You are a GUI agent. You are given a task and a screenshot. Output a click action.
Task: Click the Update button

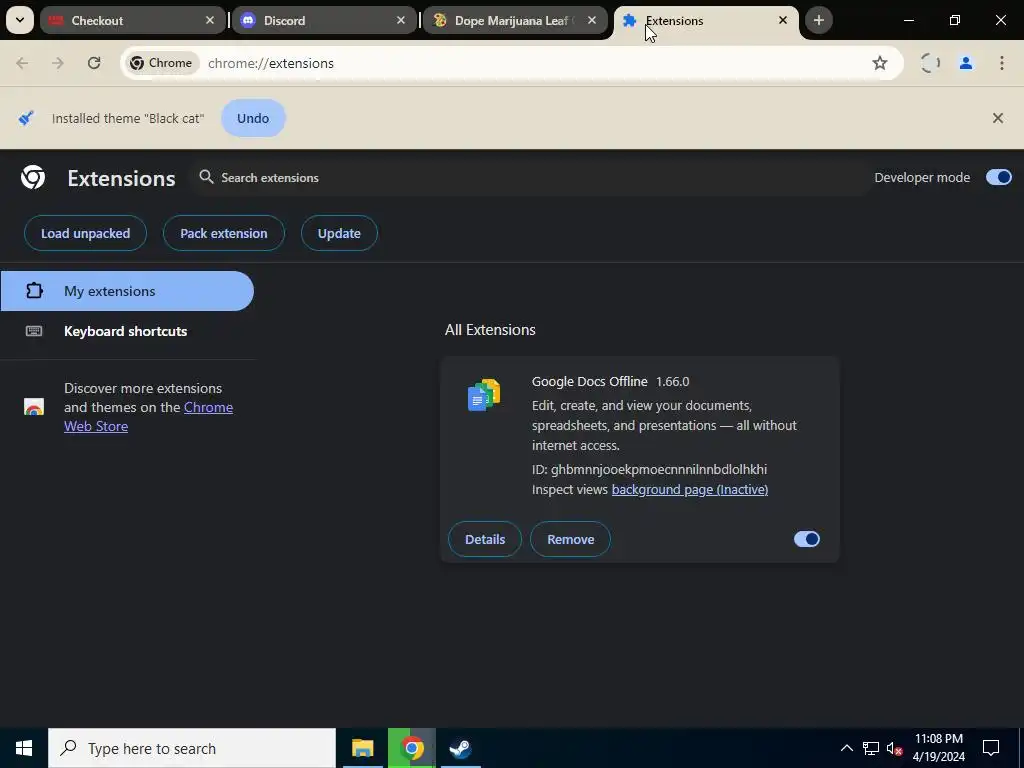click(339, 233)
